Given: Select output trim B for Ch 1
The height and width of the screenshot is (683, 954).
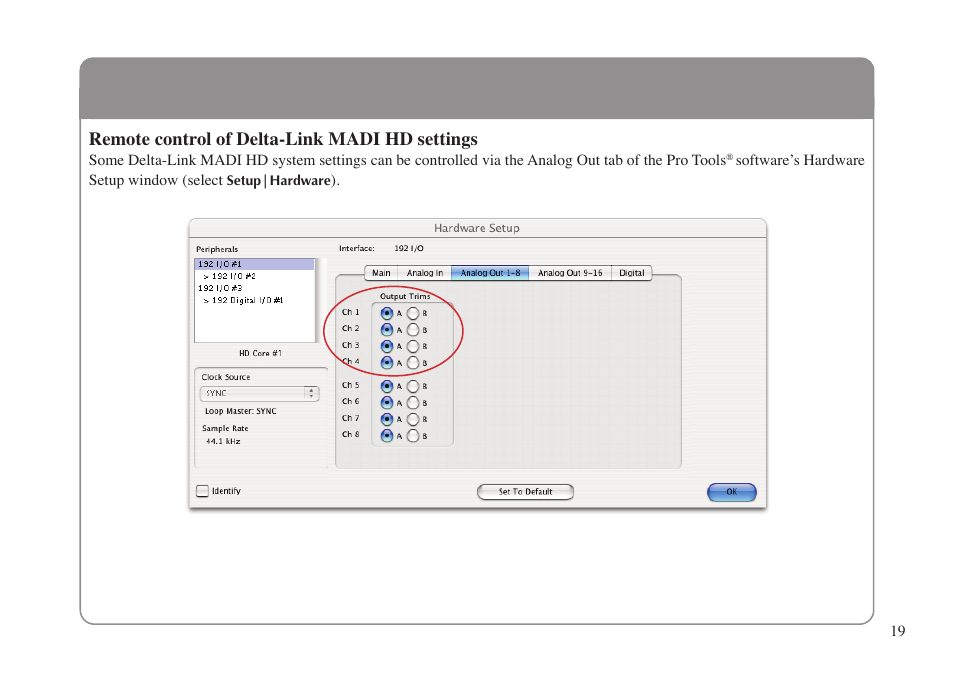Looking at the screenshot, I should coord(413,313).
